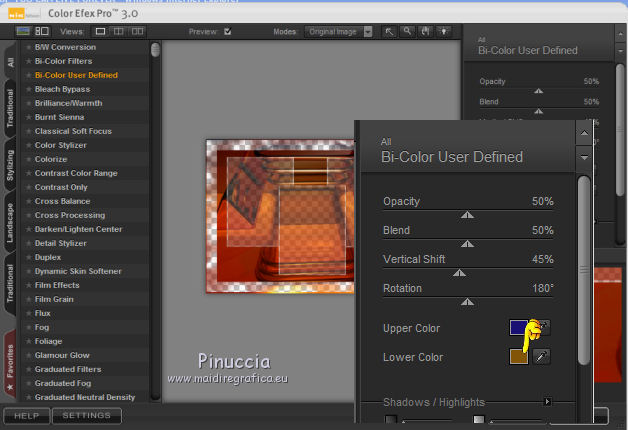Switch to side-by-side preview view
628x430 pixels.
[139, 31]
